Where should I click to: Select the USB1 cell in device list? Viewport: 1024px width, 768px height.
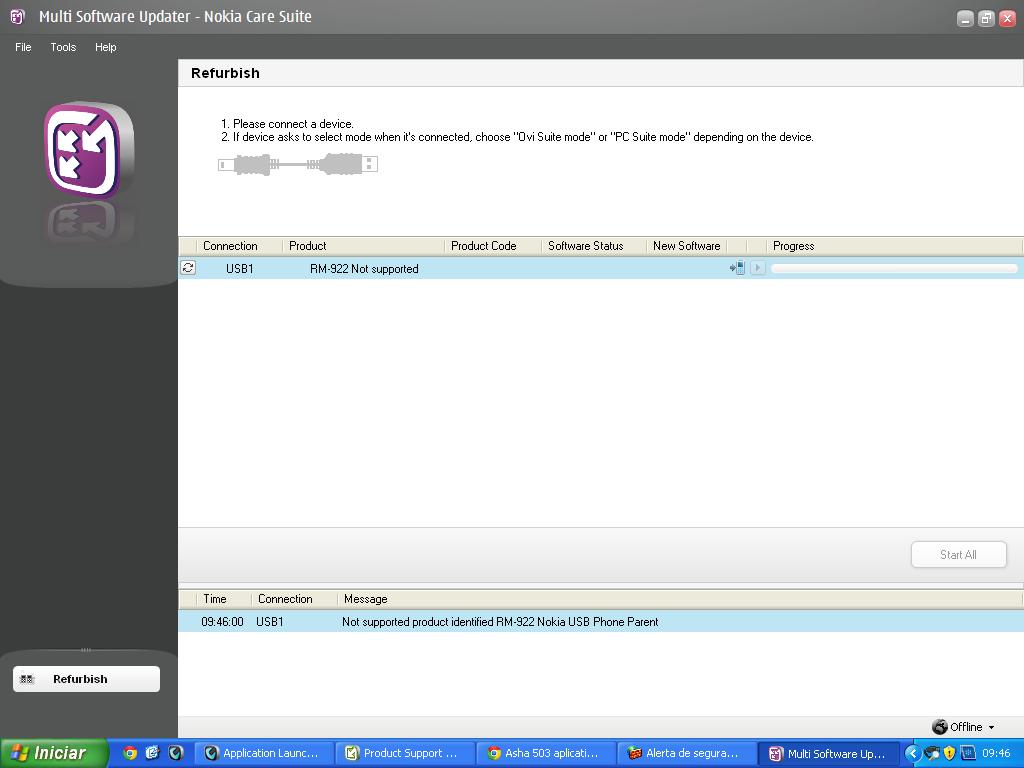(x=240, y=268)
